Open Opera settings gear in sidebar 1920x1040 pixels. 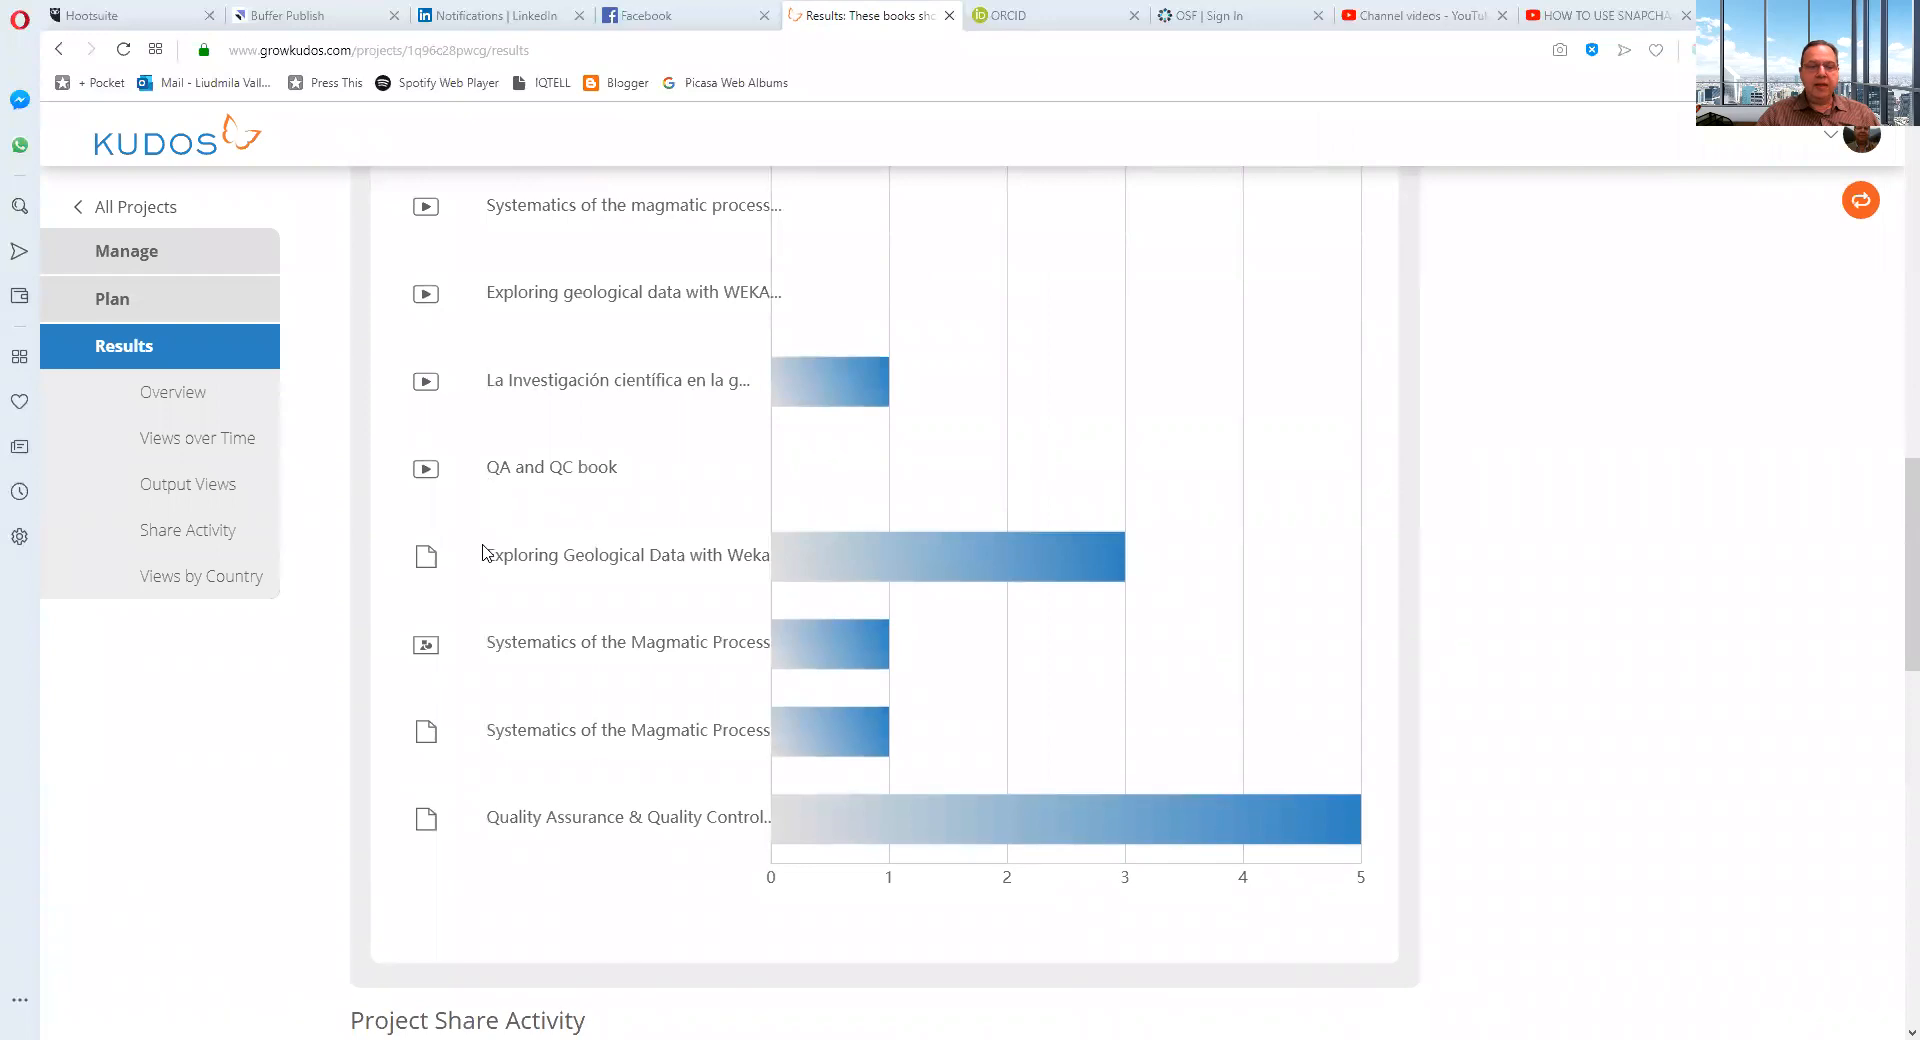(x=19, y=536)
